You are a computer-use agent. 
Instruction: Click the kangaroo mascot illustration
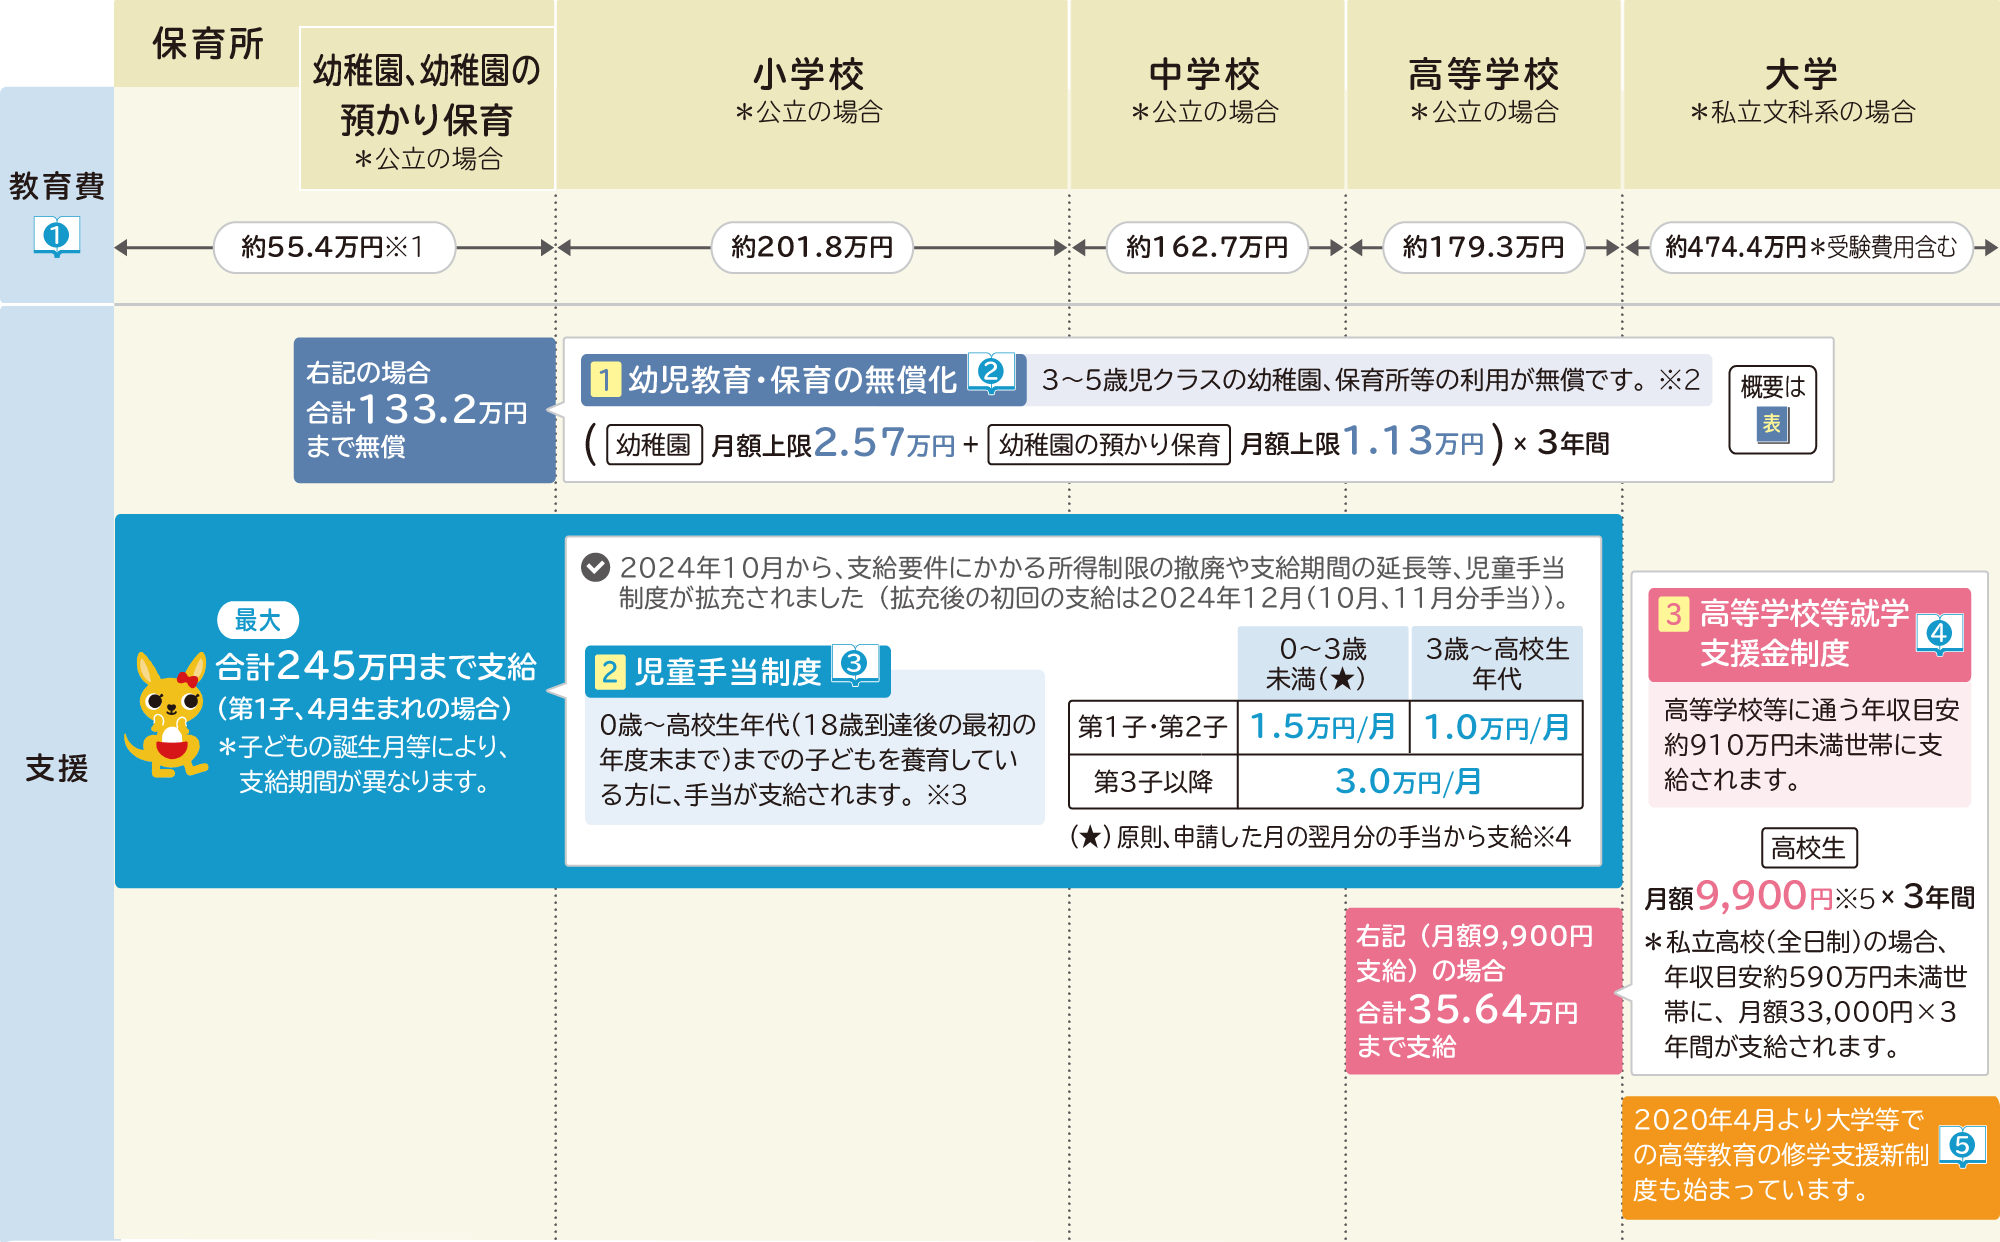click(x=167, y=714)
